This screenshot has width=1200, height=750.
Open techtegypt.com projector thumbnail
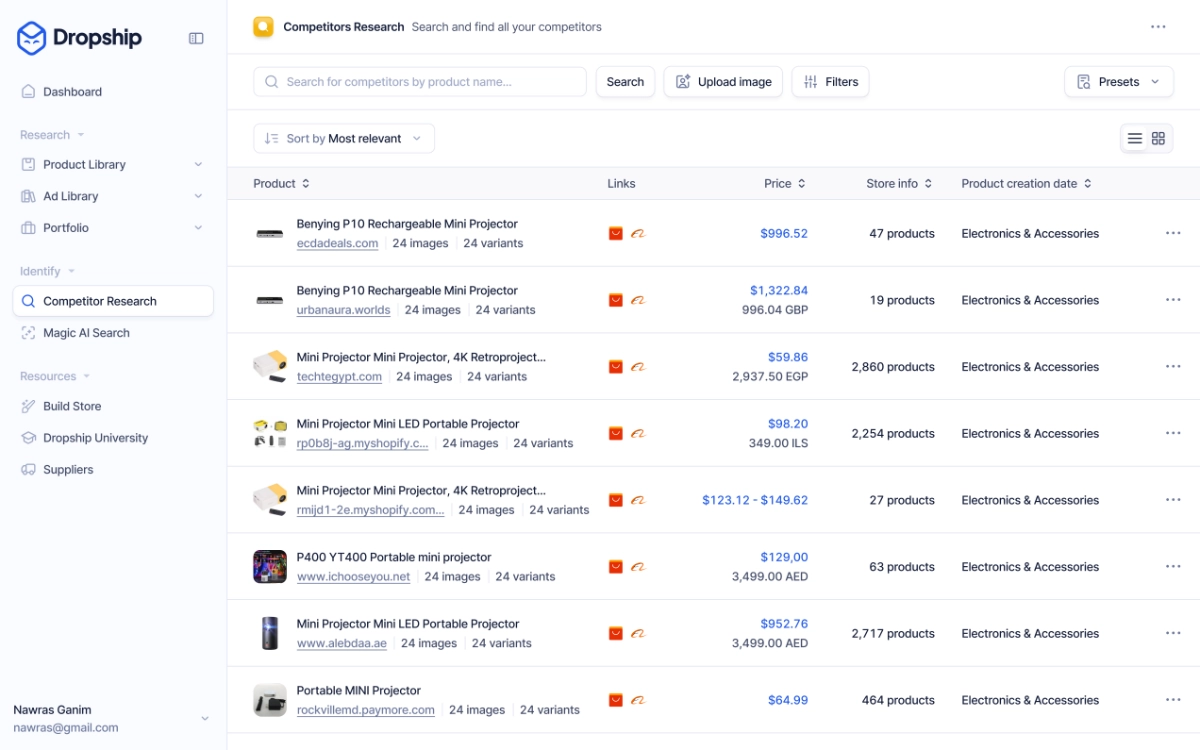tap(270, 367)
